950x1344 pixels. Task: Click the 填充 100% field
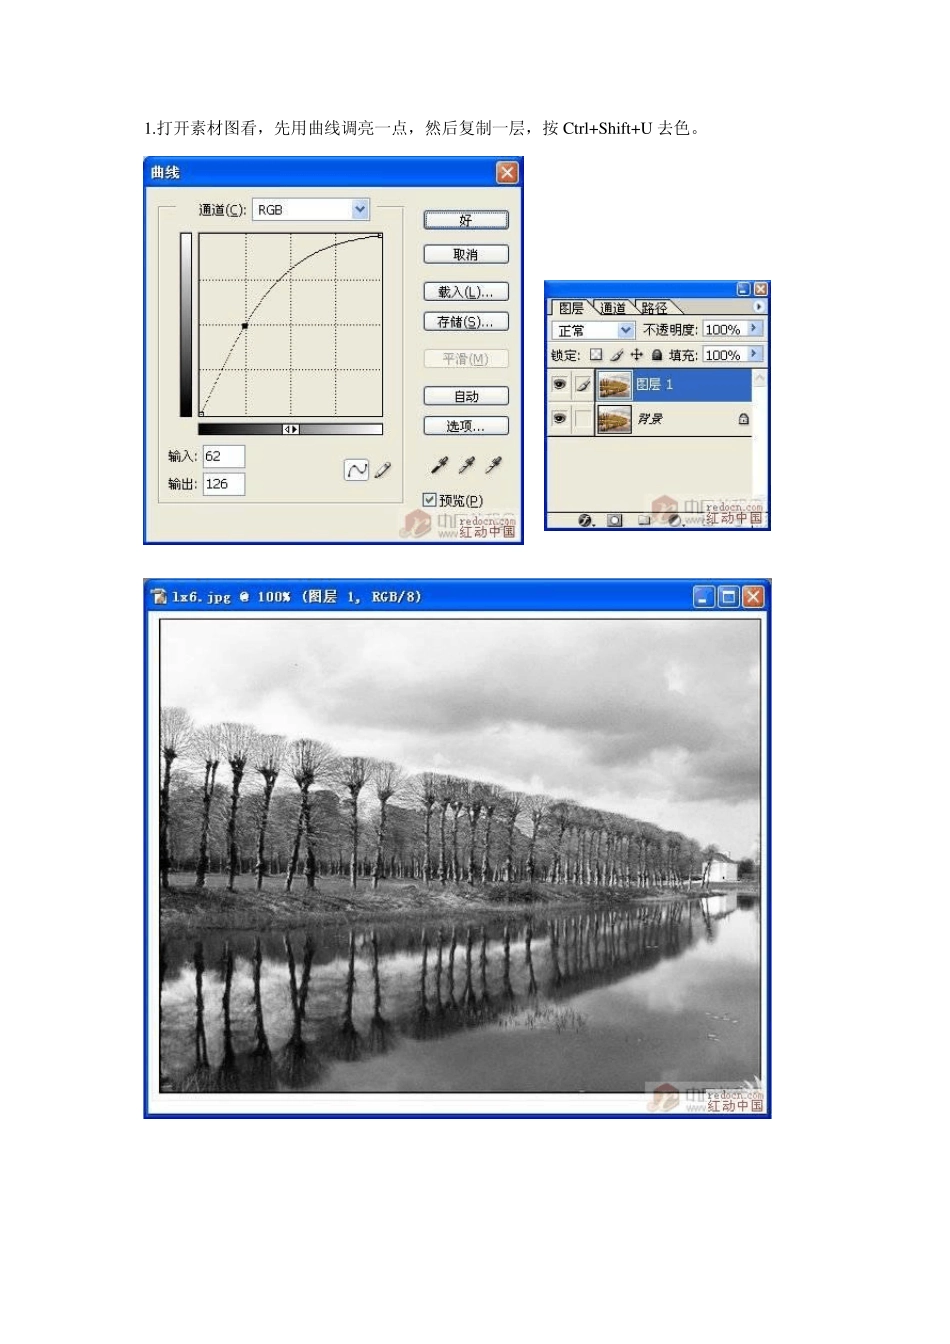[x=724, y=355]
